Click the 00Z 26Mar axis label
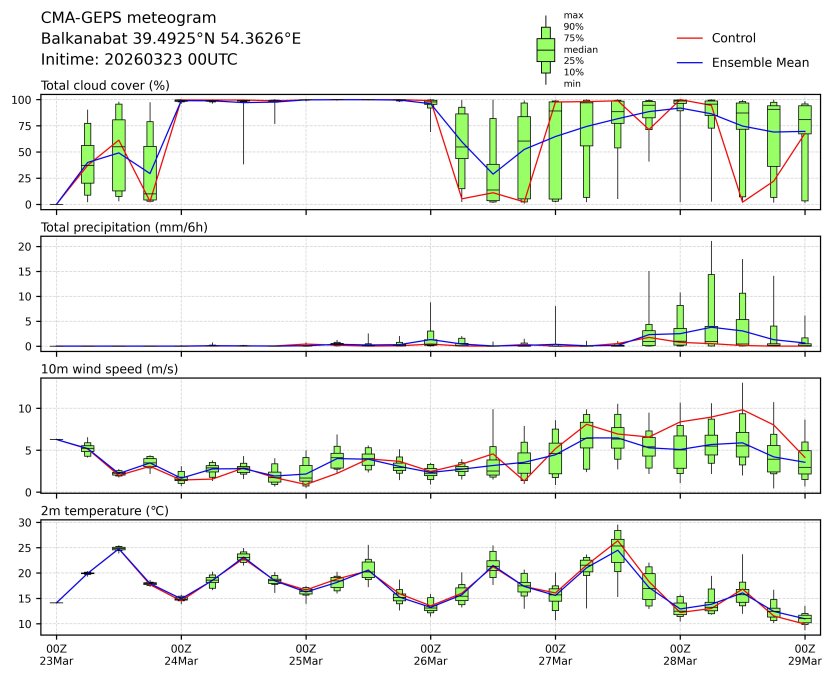The width and height of the screenshot is (833, 678). point(431,655)
